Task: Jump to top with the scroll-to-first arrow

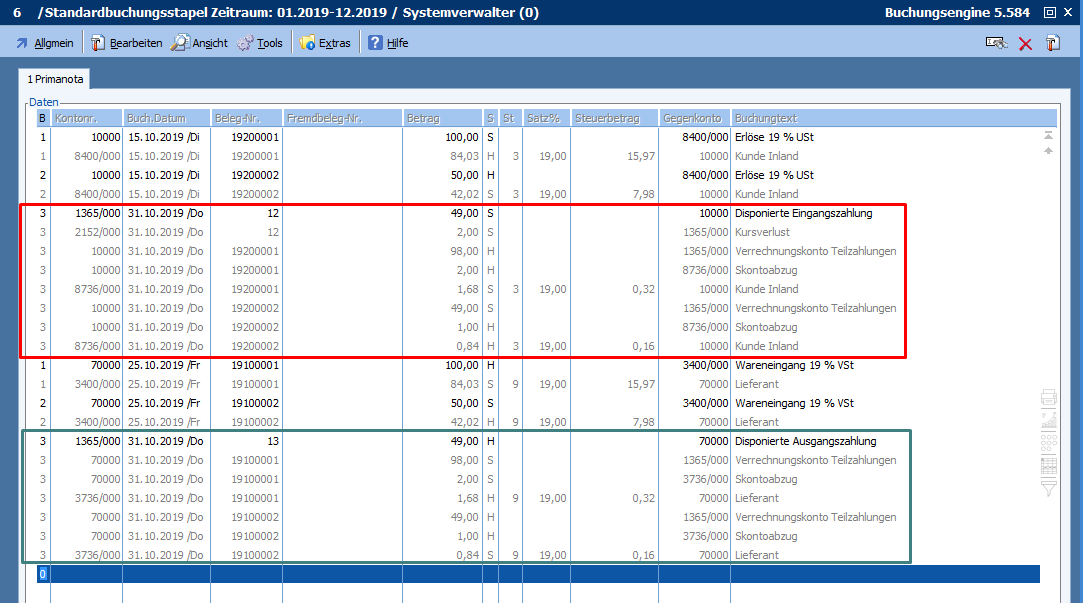Action: [1049, 135]
